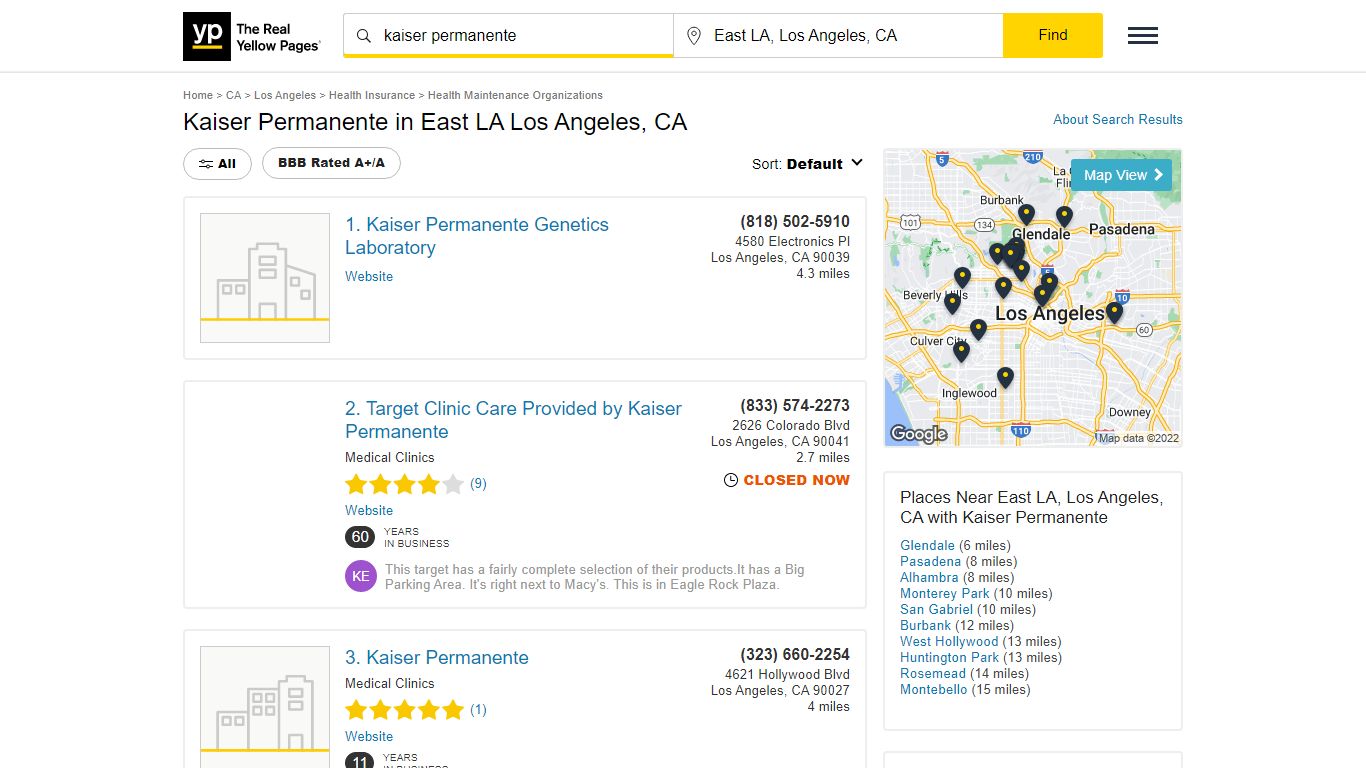Image resolution: width=1366 pixels, height=768 pixels.
Task: Open Montebello nearby place link
Action: [x=934, y=689]
